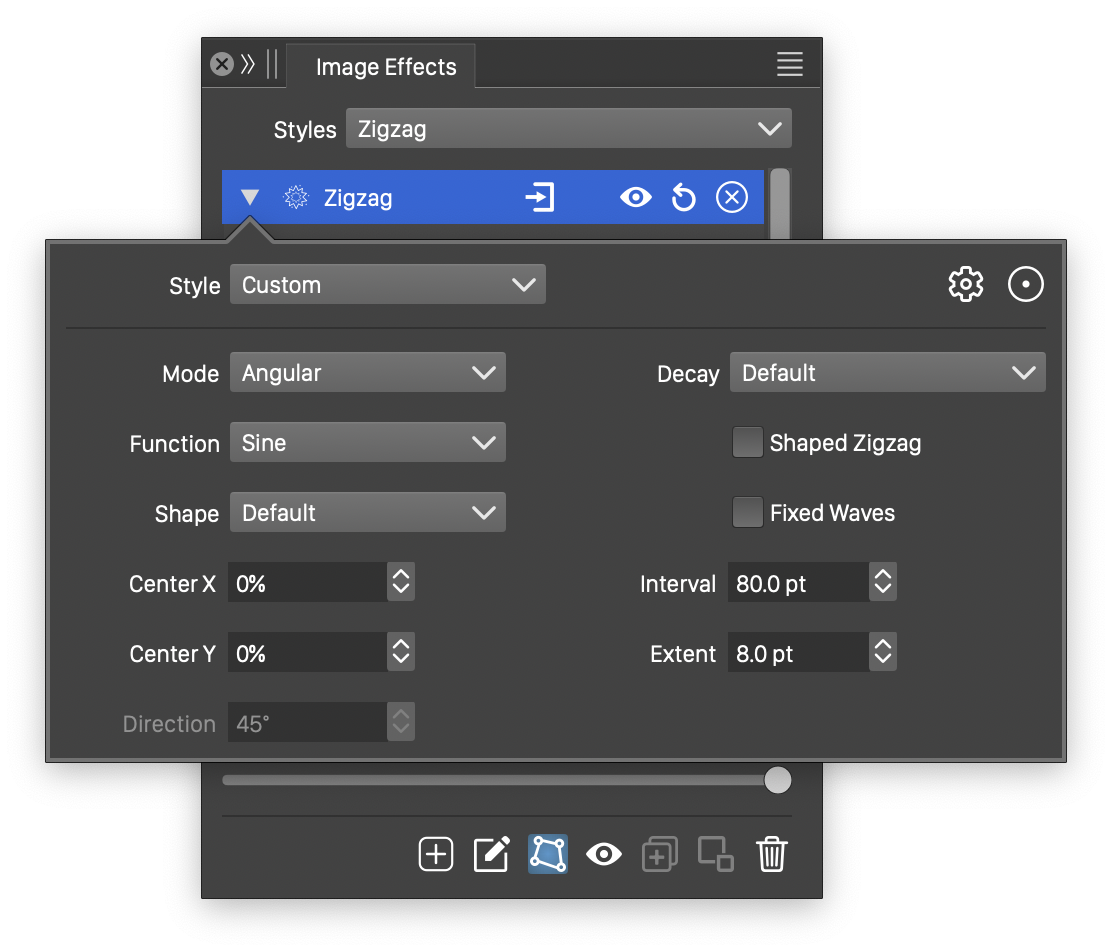Screen dimensions: 1112x952
Task: Click the opacity slider handle below the popup
Action: (777, 780)
